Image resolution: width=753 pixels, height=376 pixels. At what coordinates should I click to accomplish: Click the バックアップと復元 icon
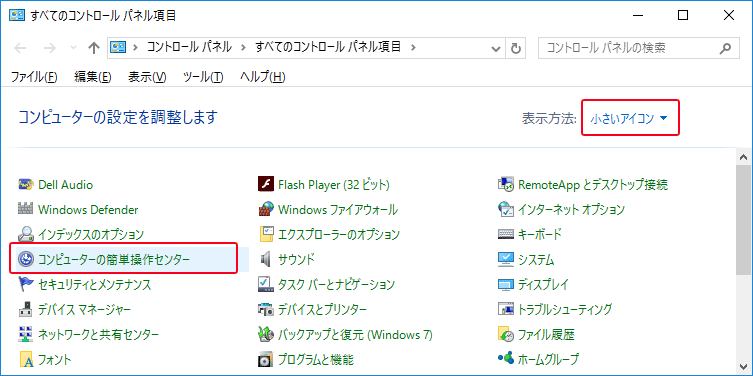266,334
